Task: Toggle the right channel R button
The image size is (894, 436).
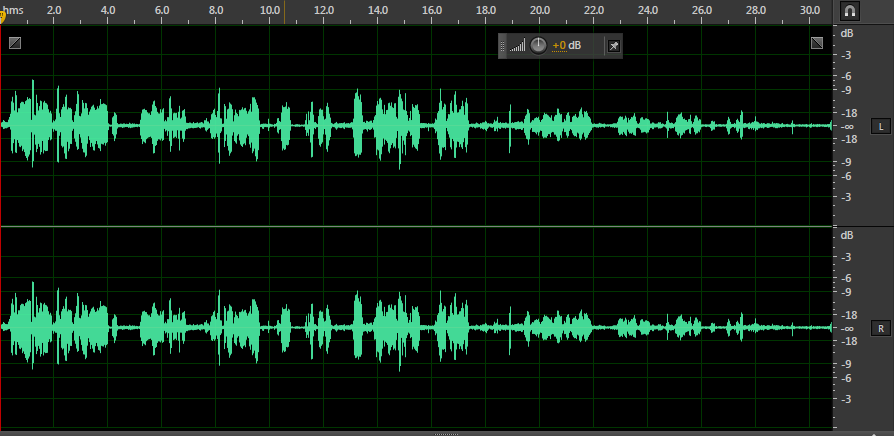Action: tap(881, 328)
